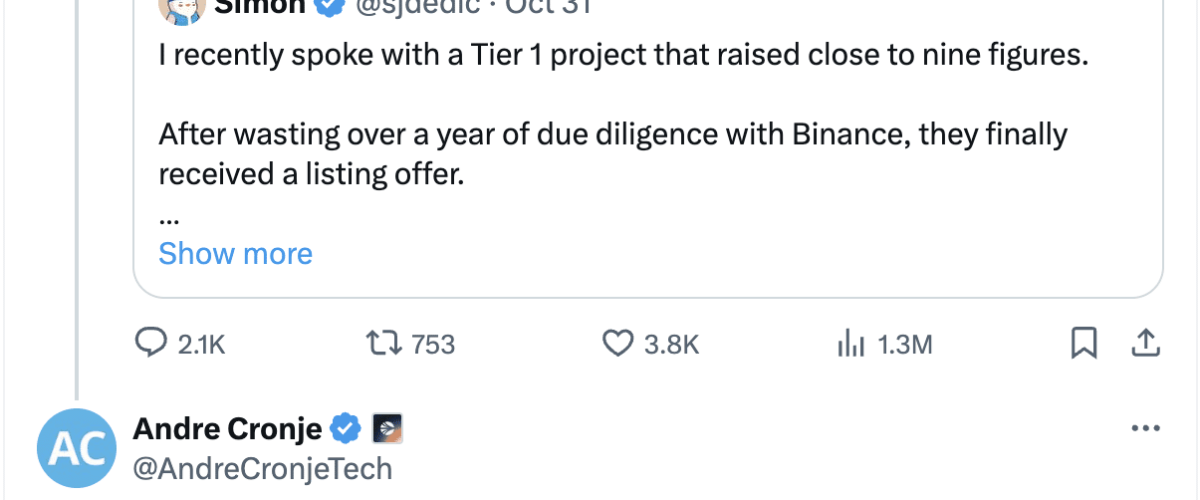Bookmark this tweet
Image resolution: width=1200 pixels, height=500 pixels.
click(1084, 344)
